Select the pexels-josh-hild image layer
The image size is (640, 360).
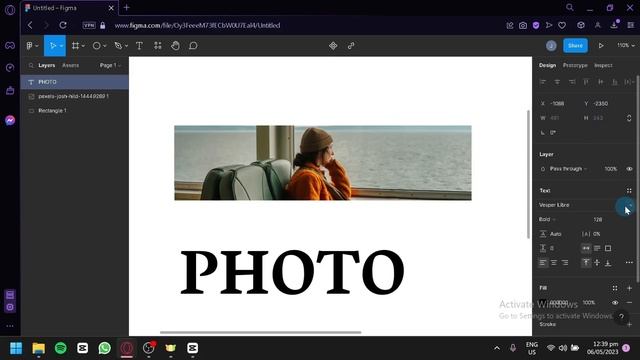tap(75, 96)
